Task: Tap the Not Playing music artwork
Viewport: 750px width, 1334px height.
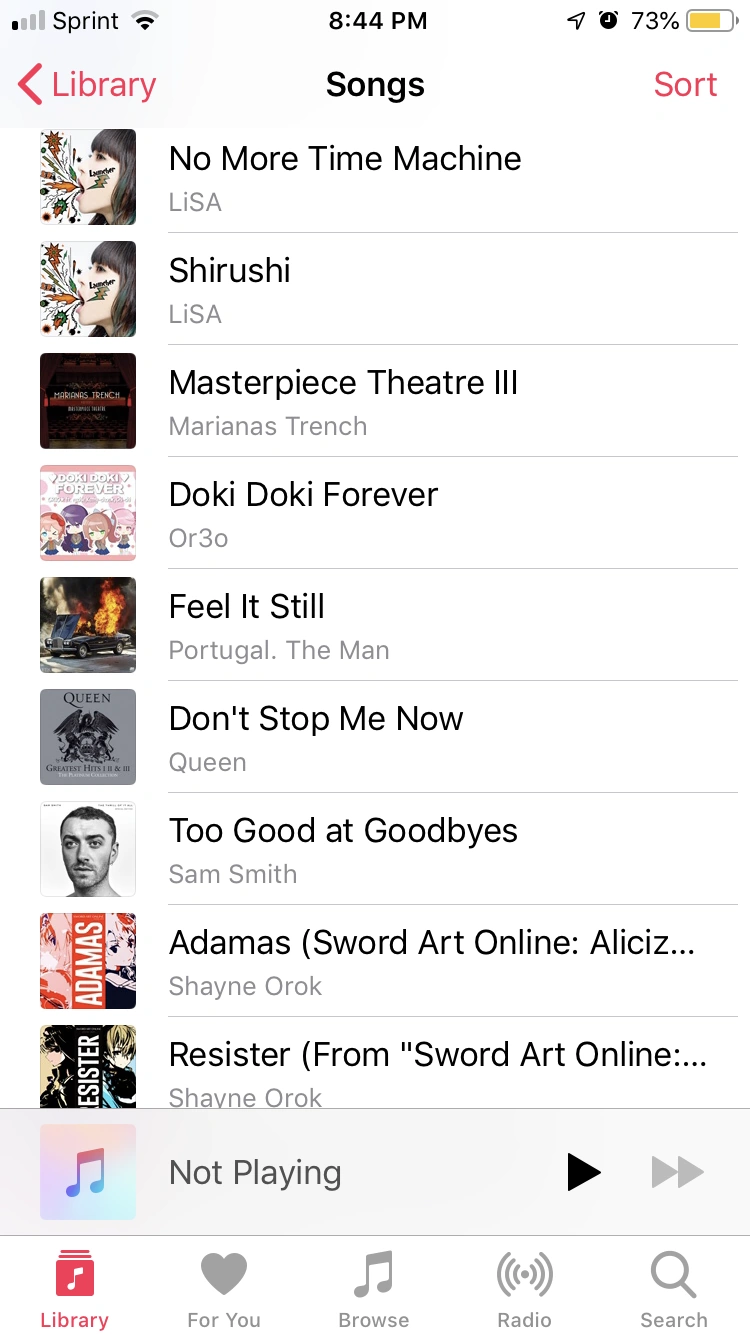Action: point(88,1172)
